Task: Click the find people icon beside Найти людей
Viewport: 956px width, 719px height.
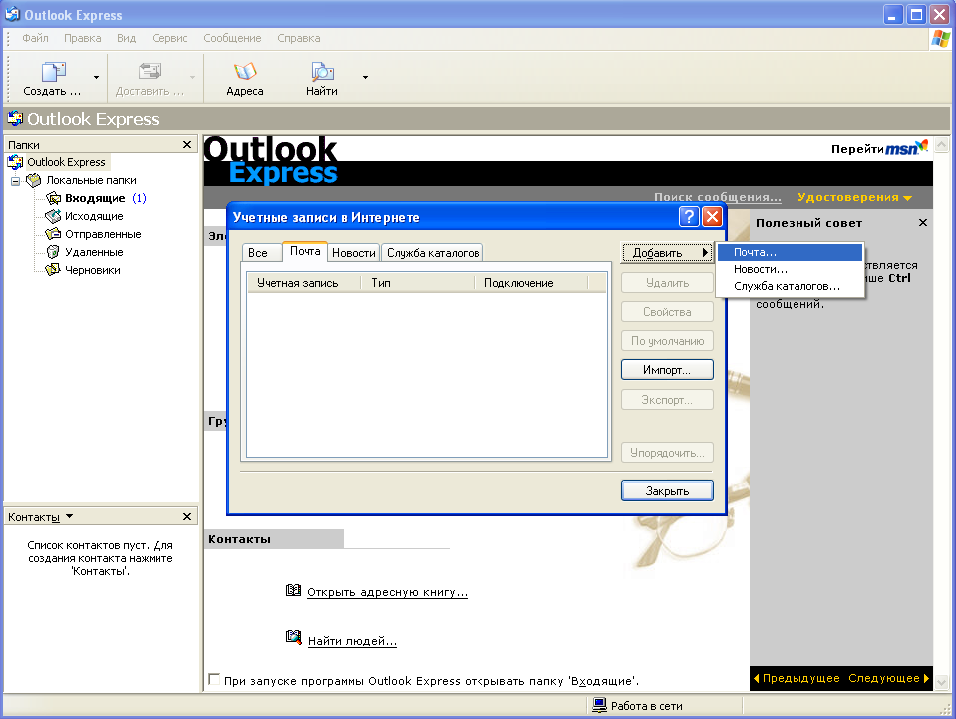Action: [x=293, y=637]
